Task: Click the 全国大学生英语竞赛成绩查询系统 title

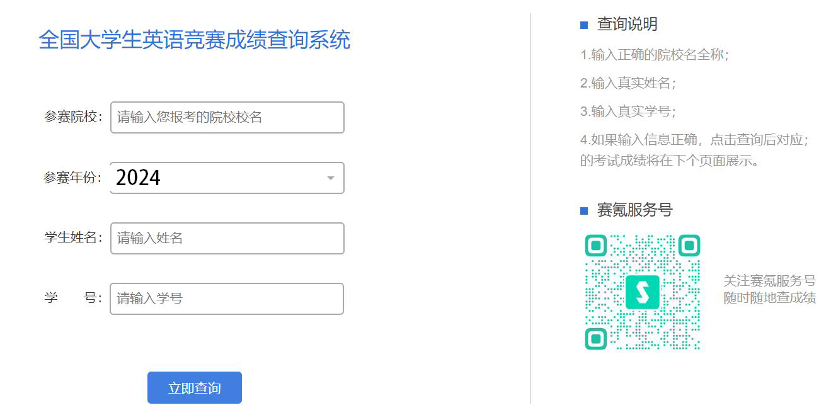Action: pyautogui.click(x=195, y=41)
